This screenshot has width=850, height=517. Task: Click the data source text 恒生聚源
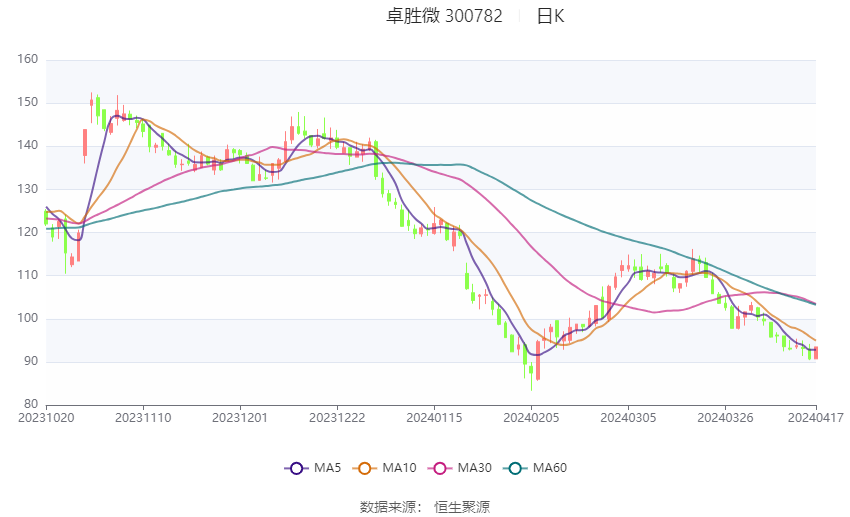pos(462,507)
